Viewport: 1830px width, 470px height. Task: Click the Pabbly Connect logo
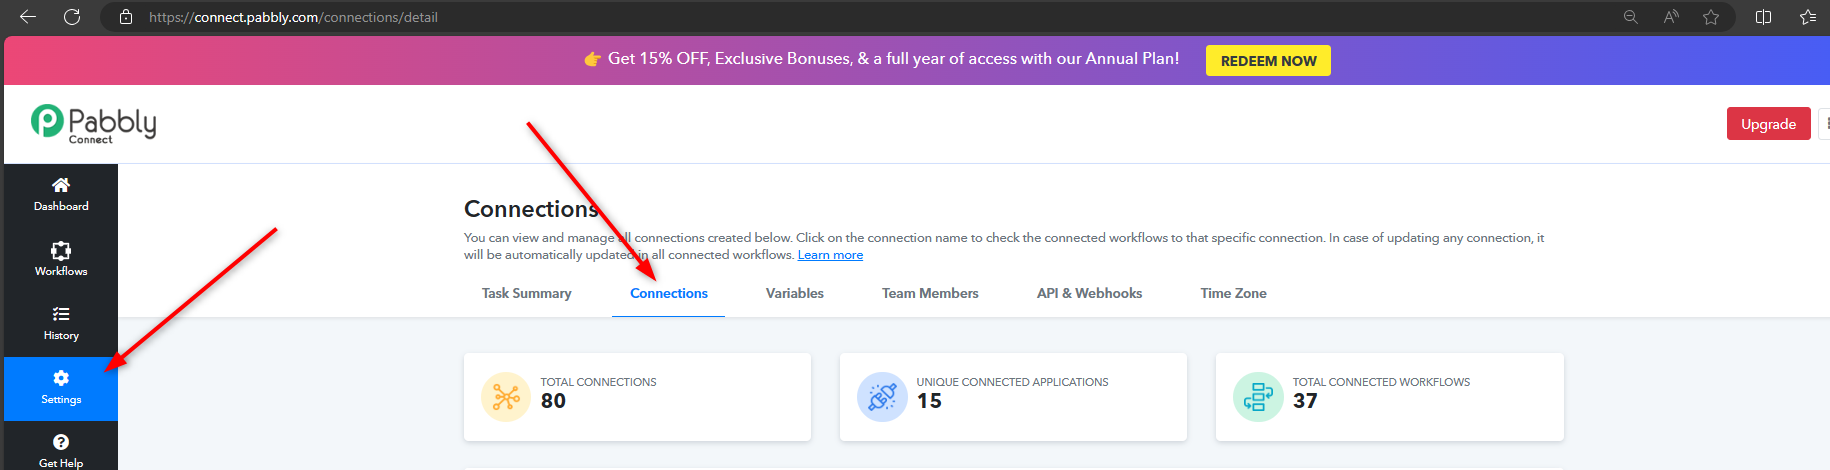click(x=93, y=124)
